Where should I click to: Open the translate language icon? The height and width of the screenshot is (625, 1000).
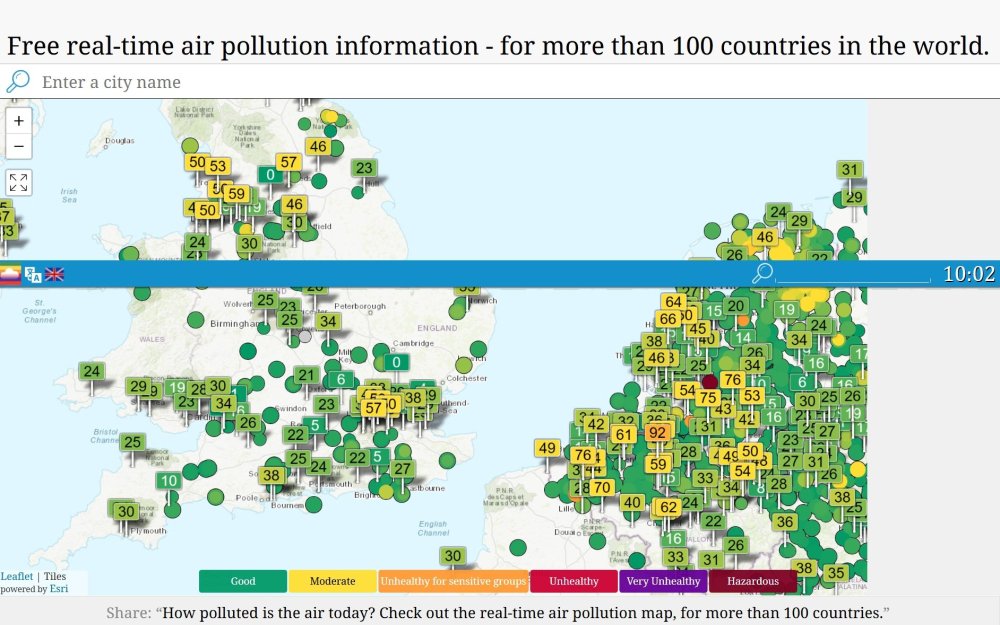(x=33, y=275)
